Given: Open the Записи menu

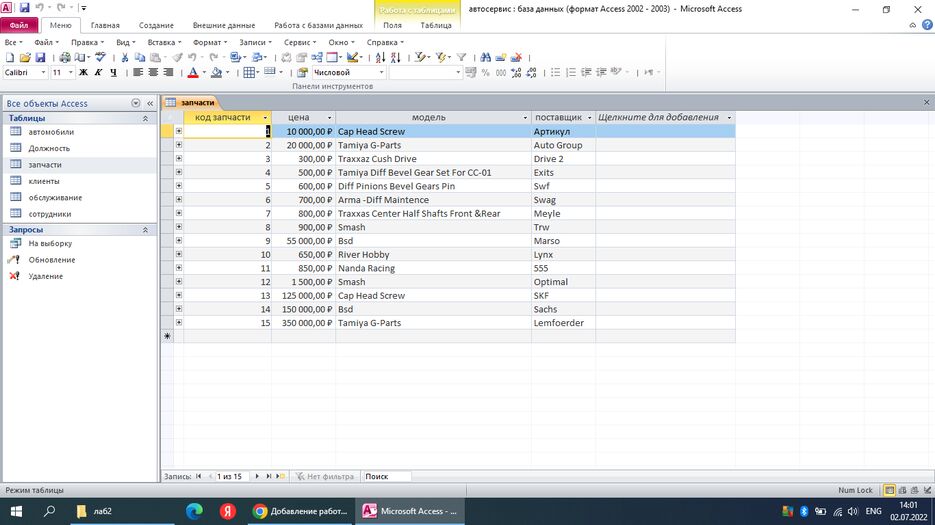Looking at the screenshot, I should coord(255,42).
